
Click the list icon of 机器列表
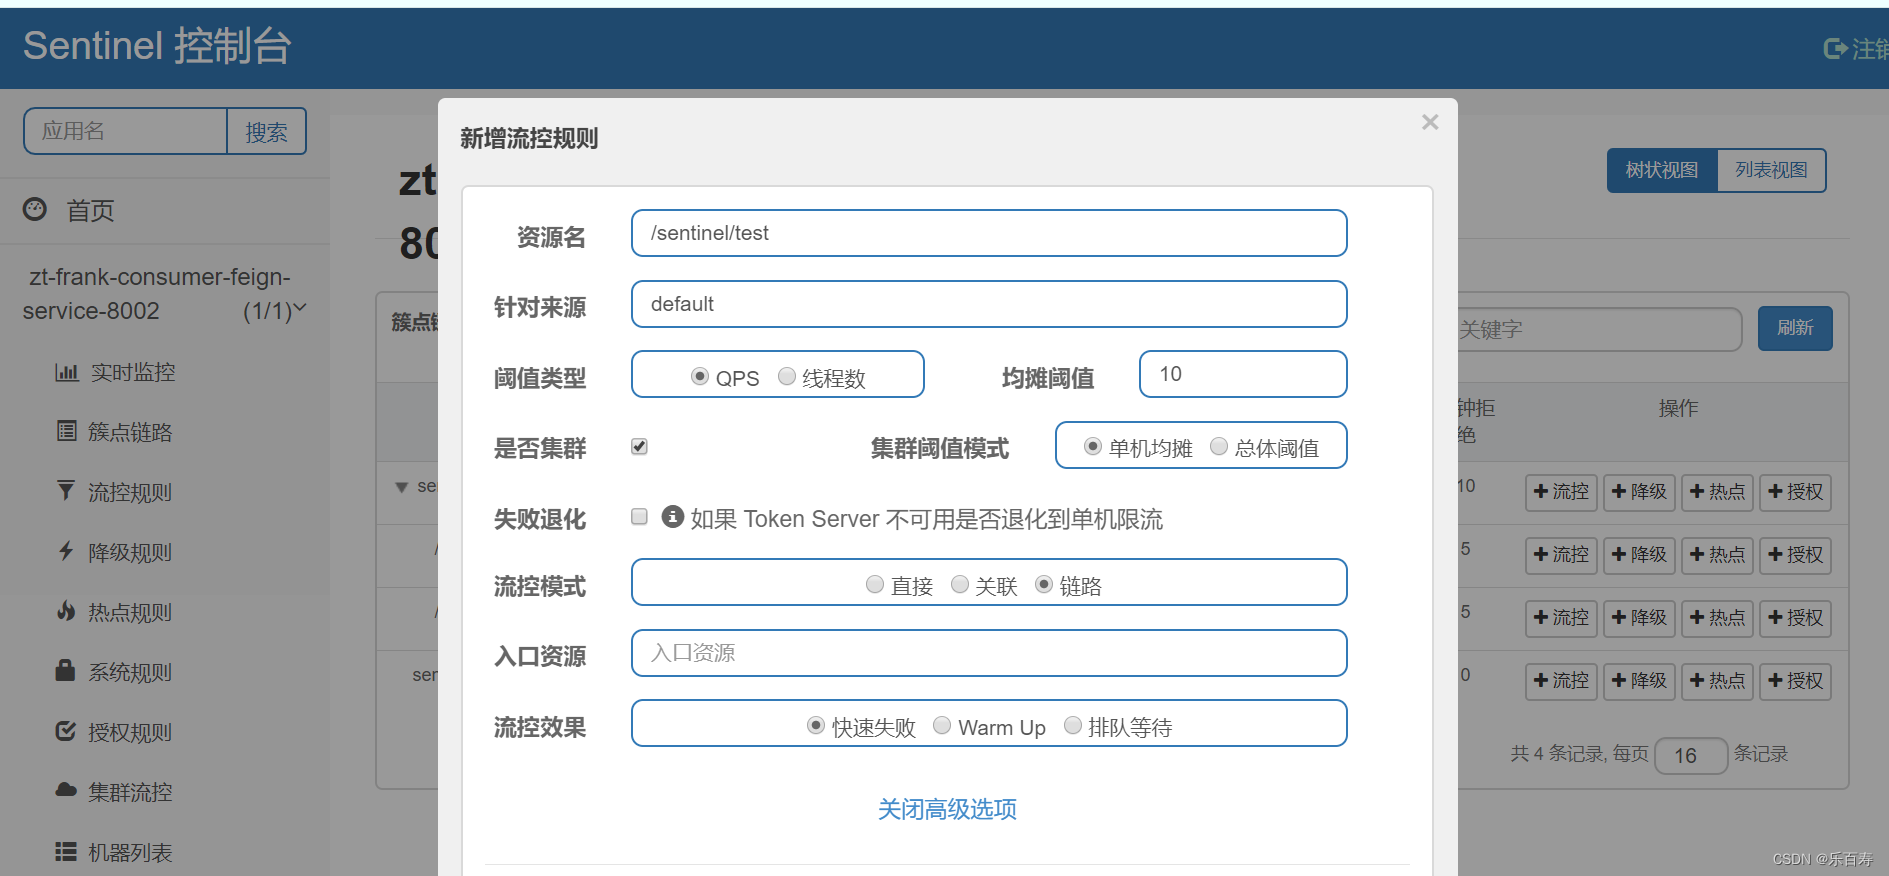tap(66, 851)
